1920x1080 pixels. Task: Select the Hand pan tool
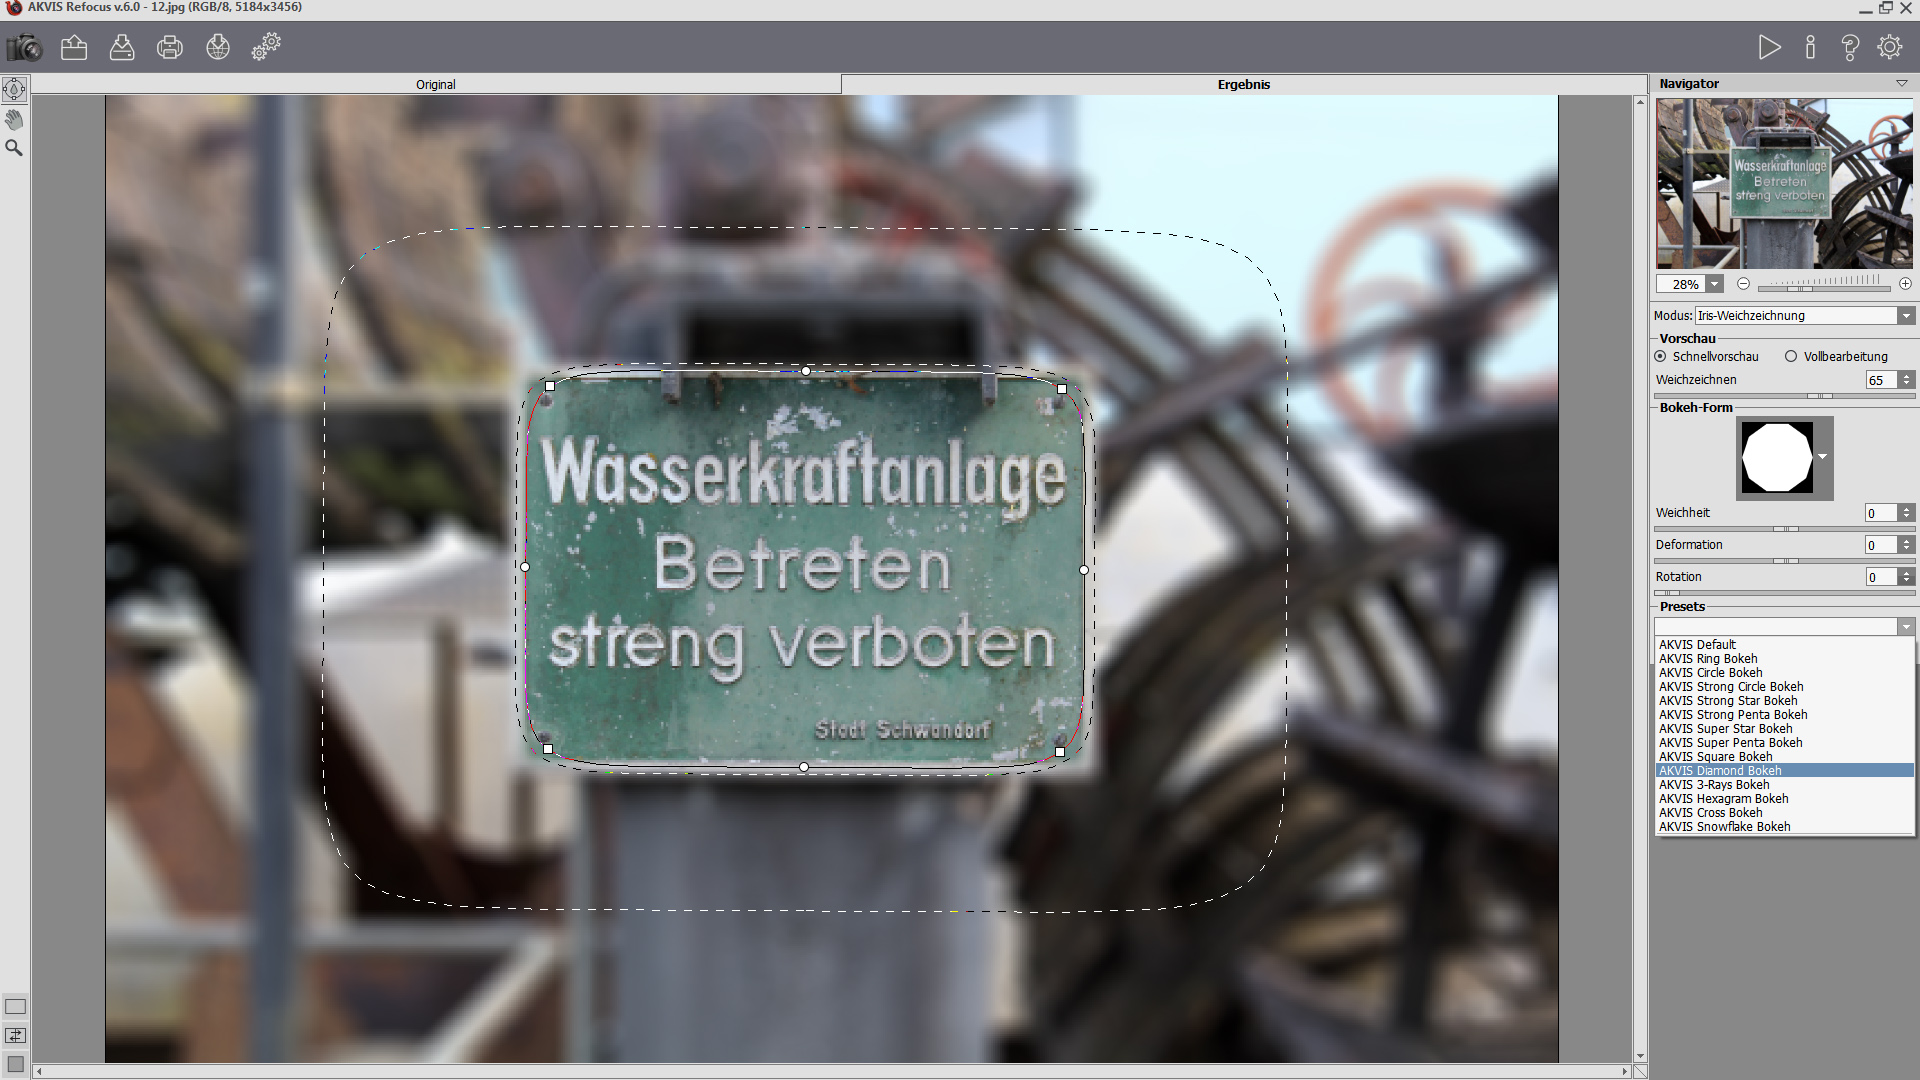(14, 120)
